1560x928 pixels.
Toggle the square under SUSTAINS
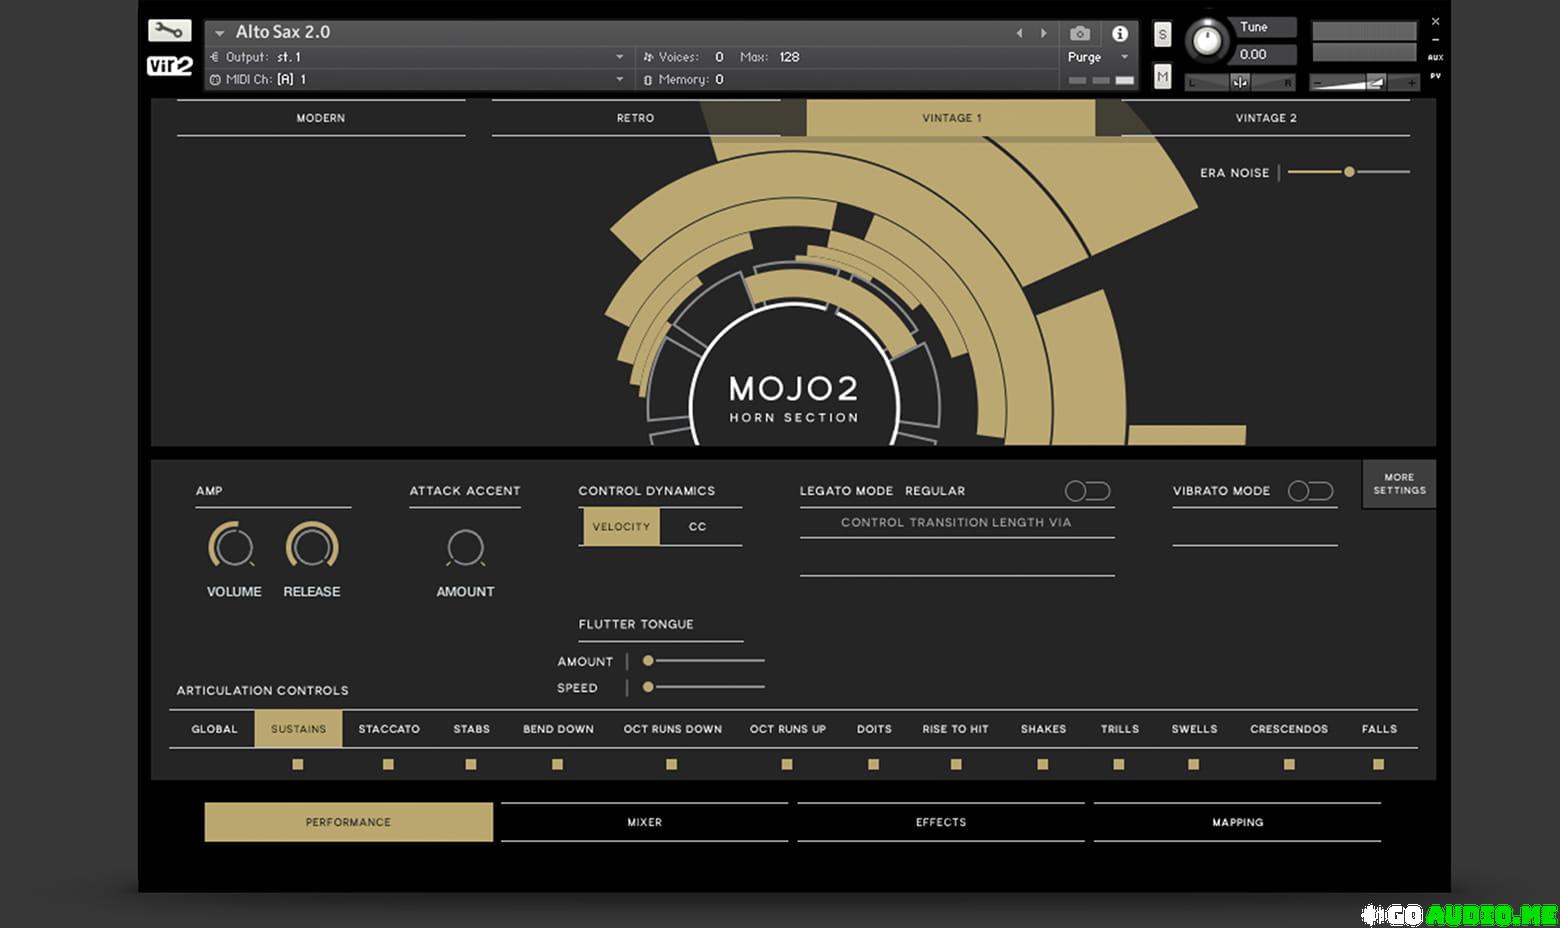(x=298, y=764)
